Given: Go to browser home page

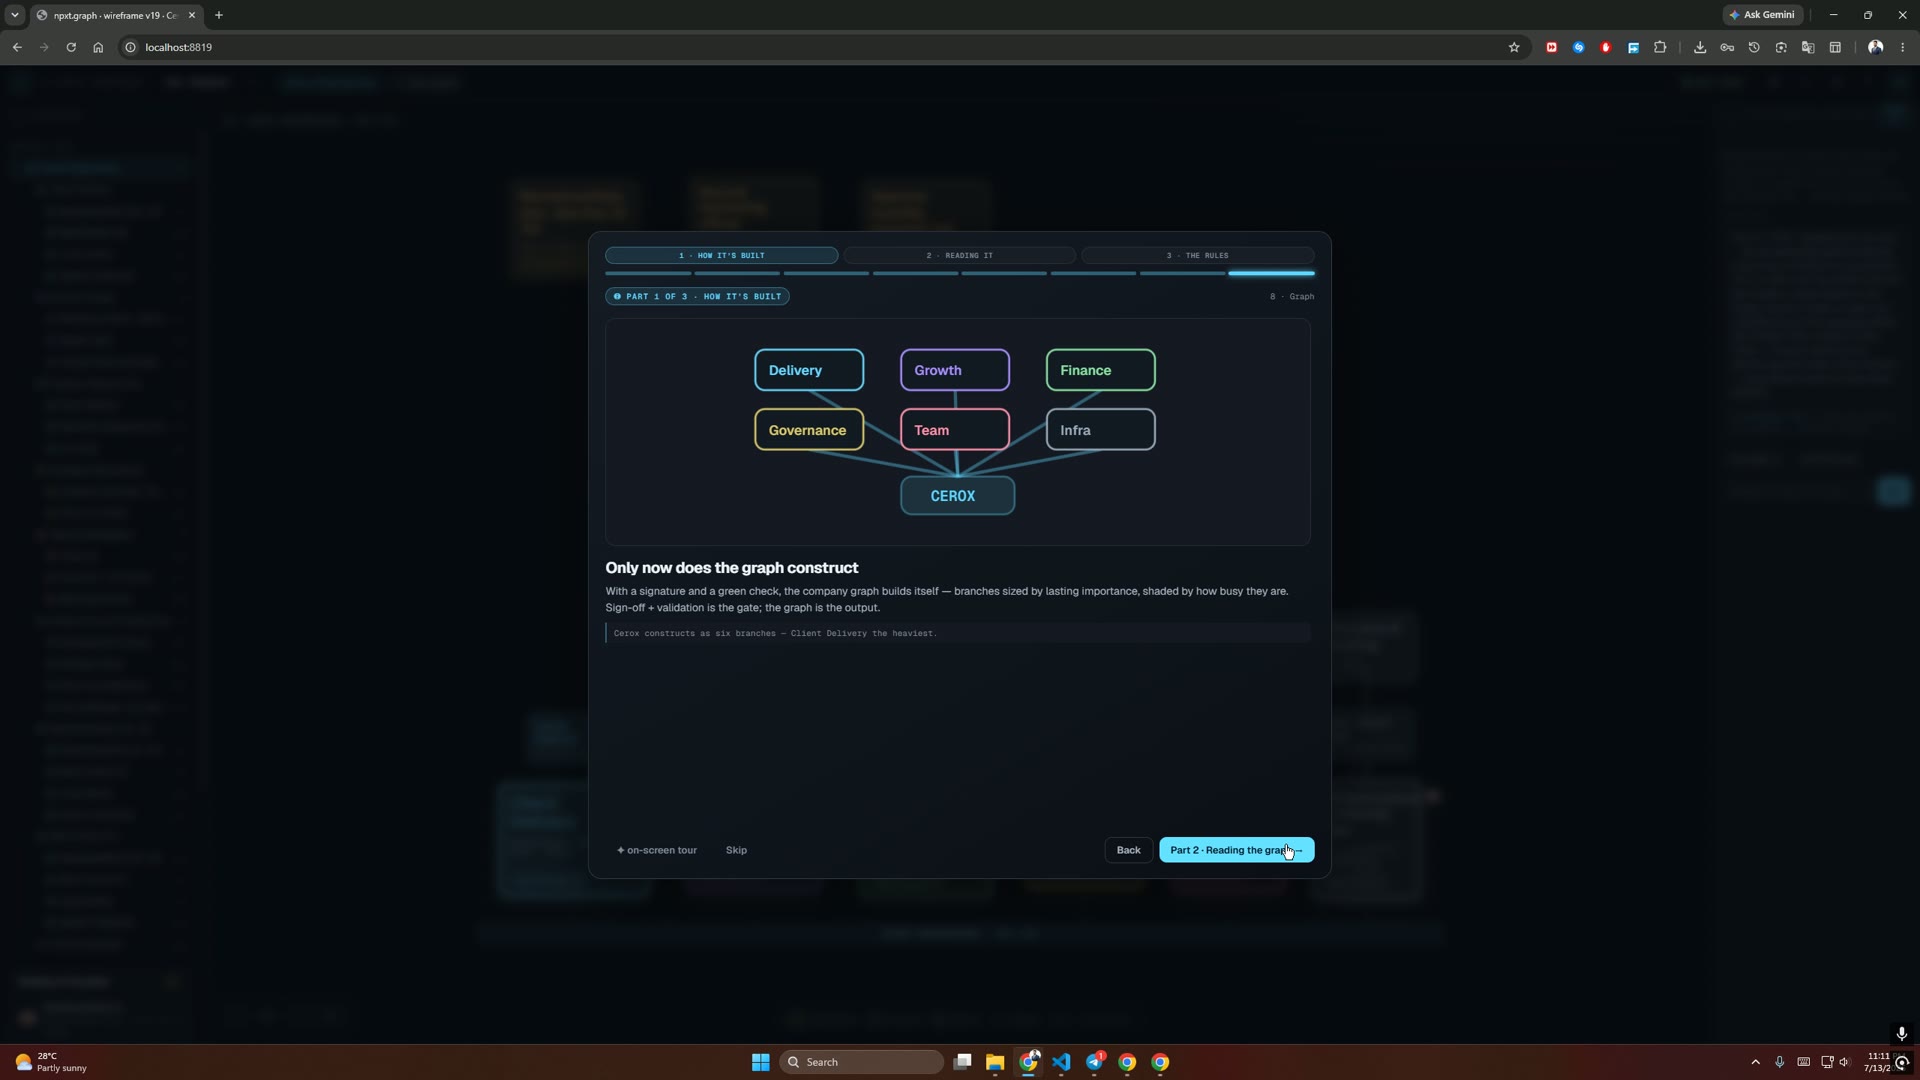Looking at the screenshot, I should coord(98,47).
